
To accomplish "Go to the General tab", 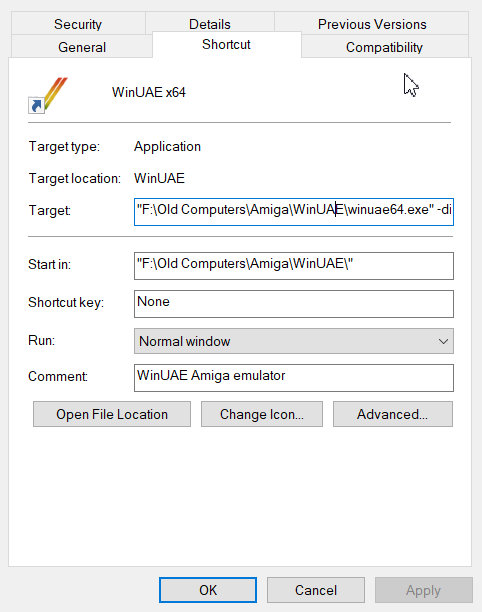I will [x=82, y=47].
